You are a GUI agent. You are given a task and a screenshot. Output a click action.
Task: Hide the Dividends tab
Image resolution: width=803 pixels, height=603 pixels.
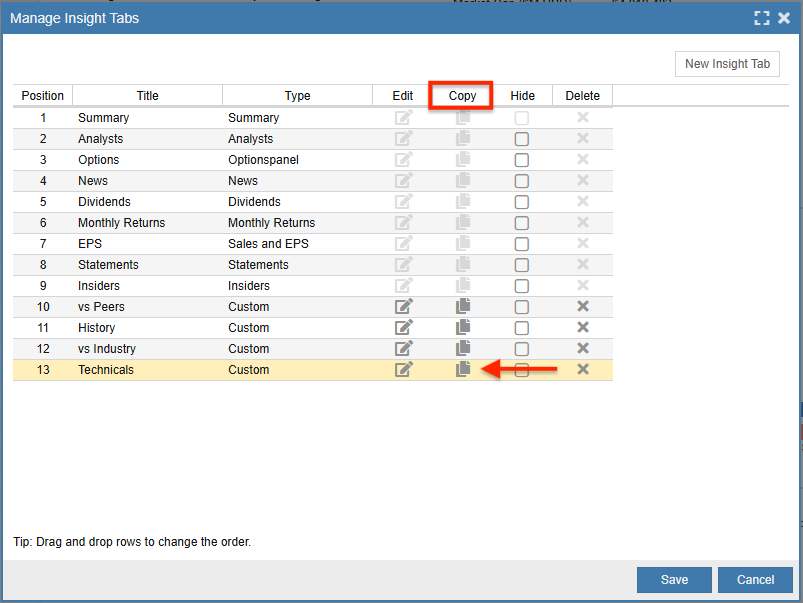click(522, 202)
